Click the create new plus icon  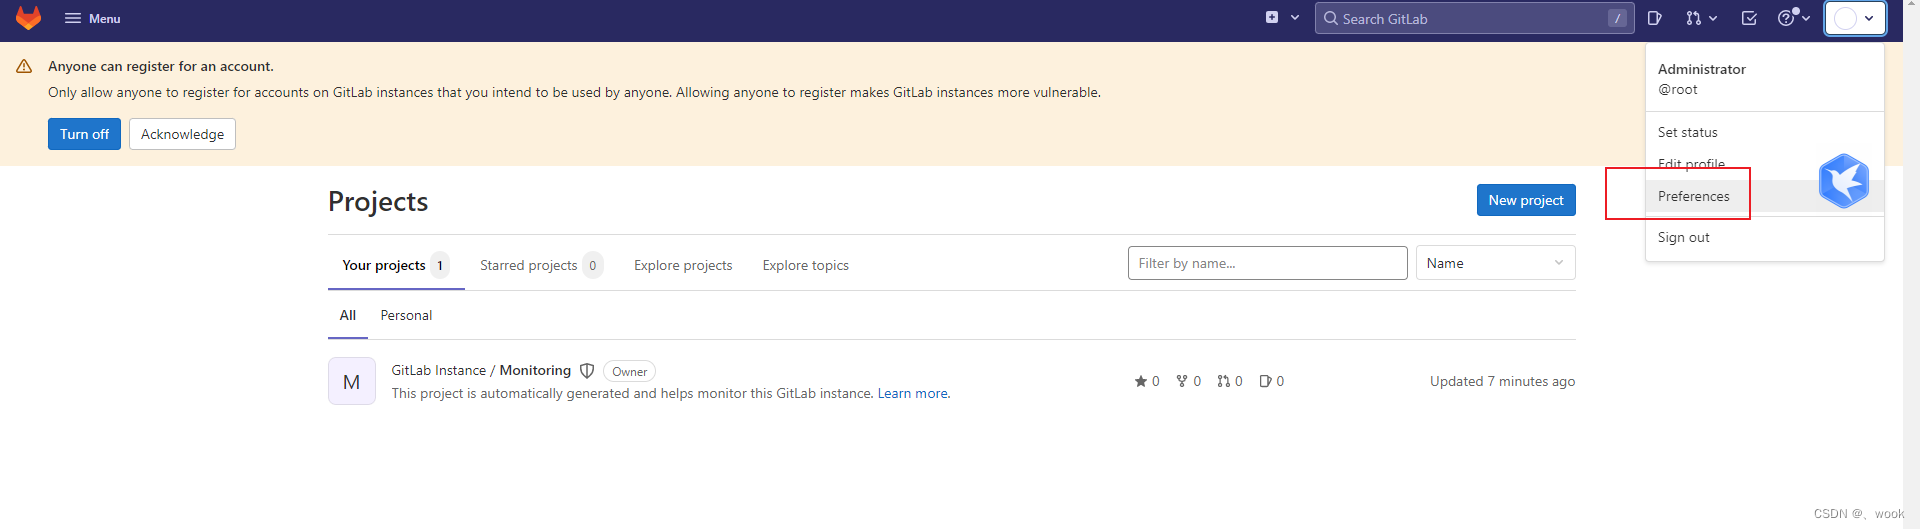tap(1272, 17)
